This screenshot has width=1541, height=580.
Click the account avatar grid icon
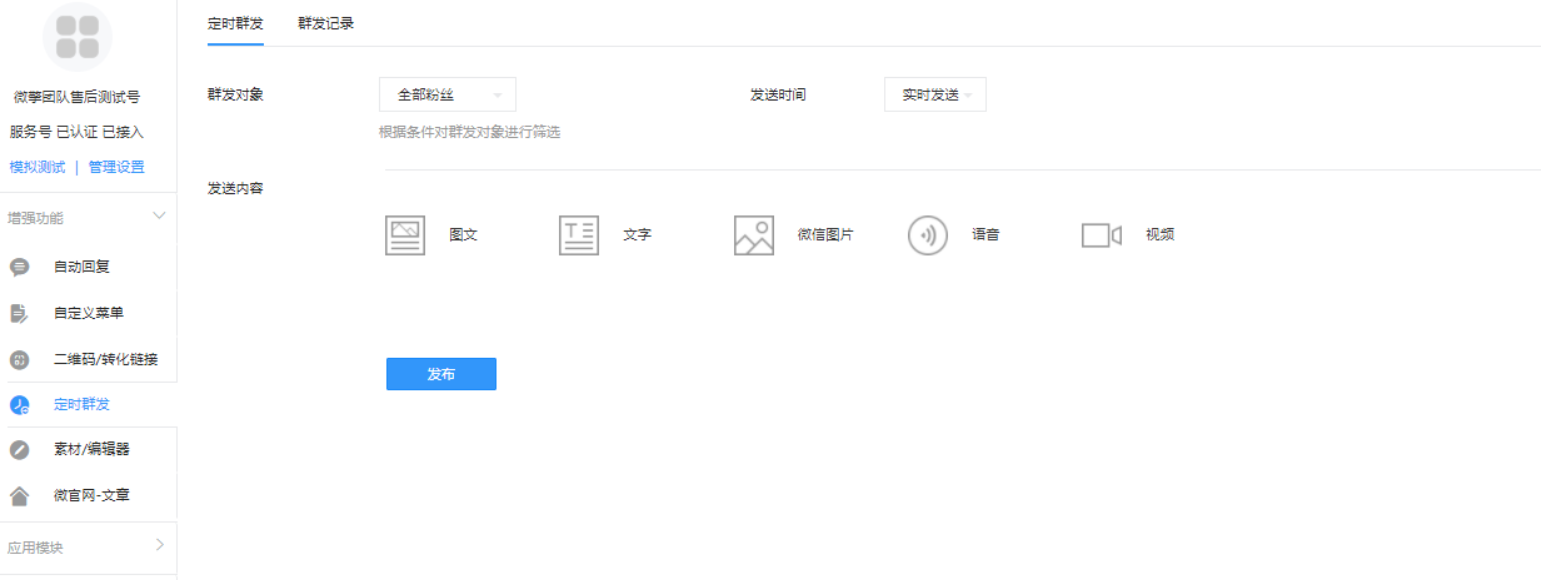tap(77, 37)
